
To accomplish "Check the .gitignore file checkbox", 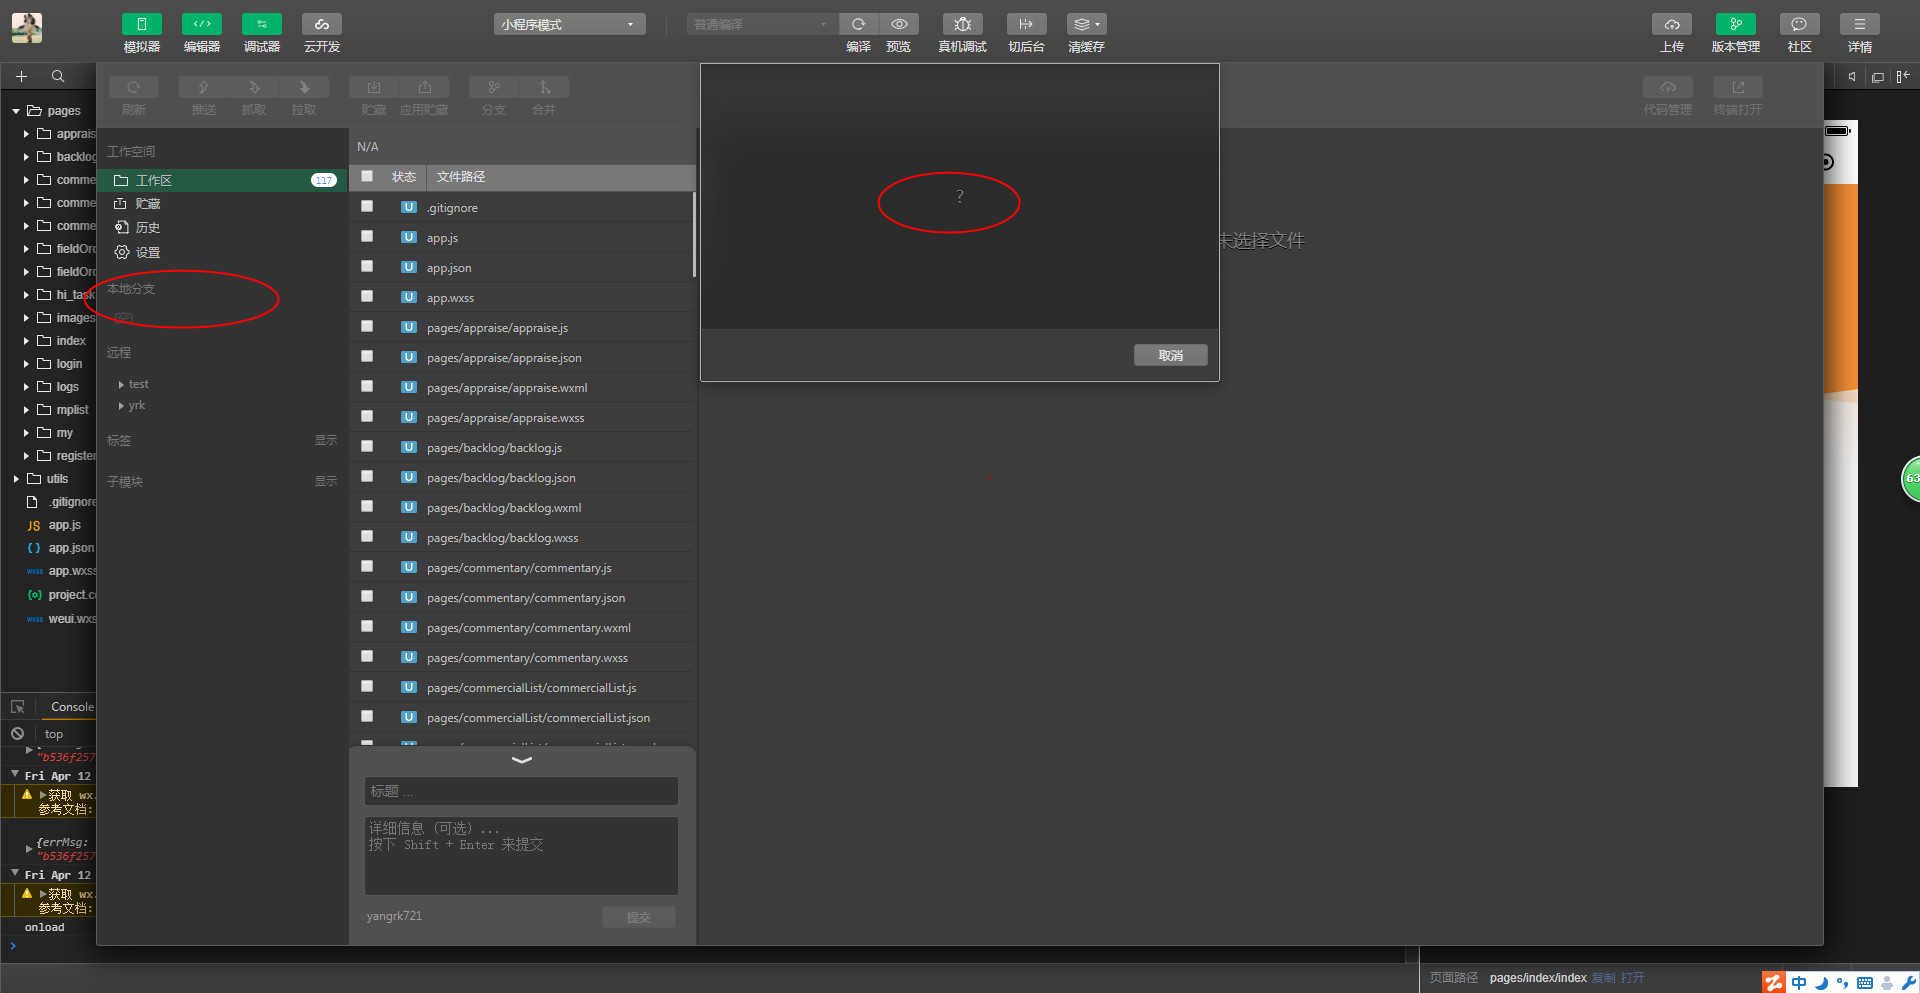I will click(367, 206).
